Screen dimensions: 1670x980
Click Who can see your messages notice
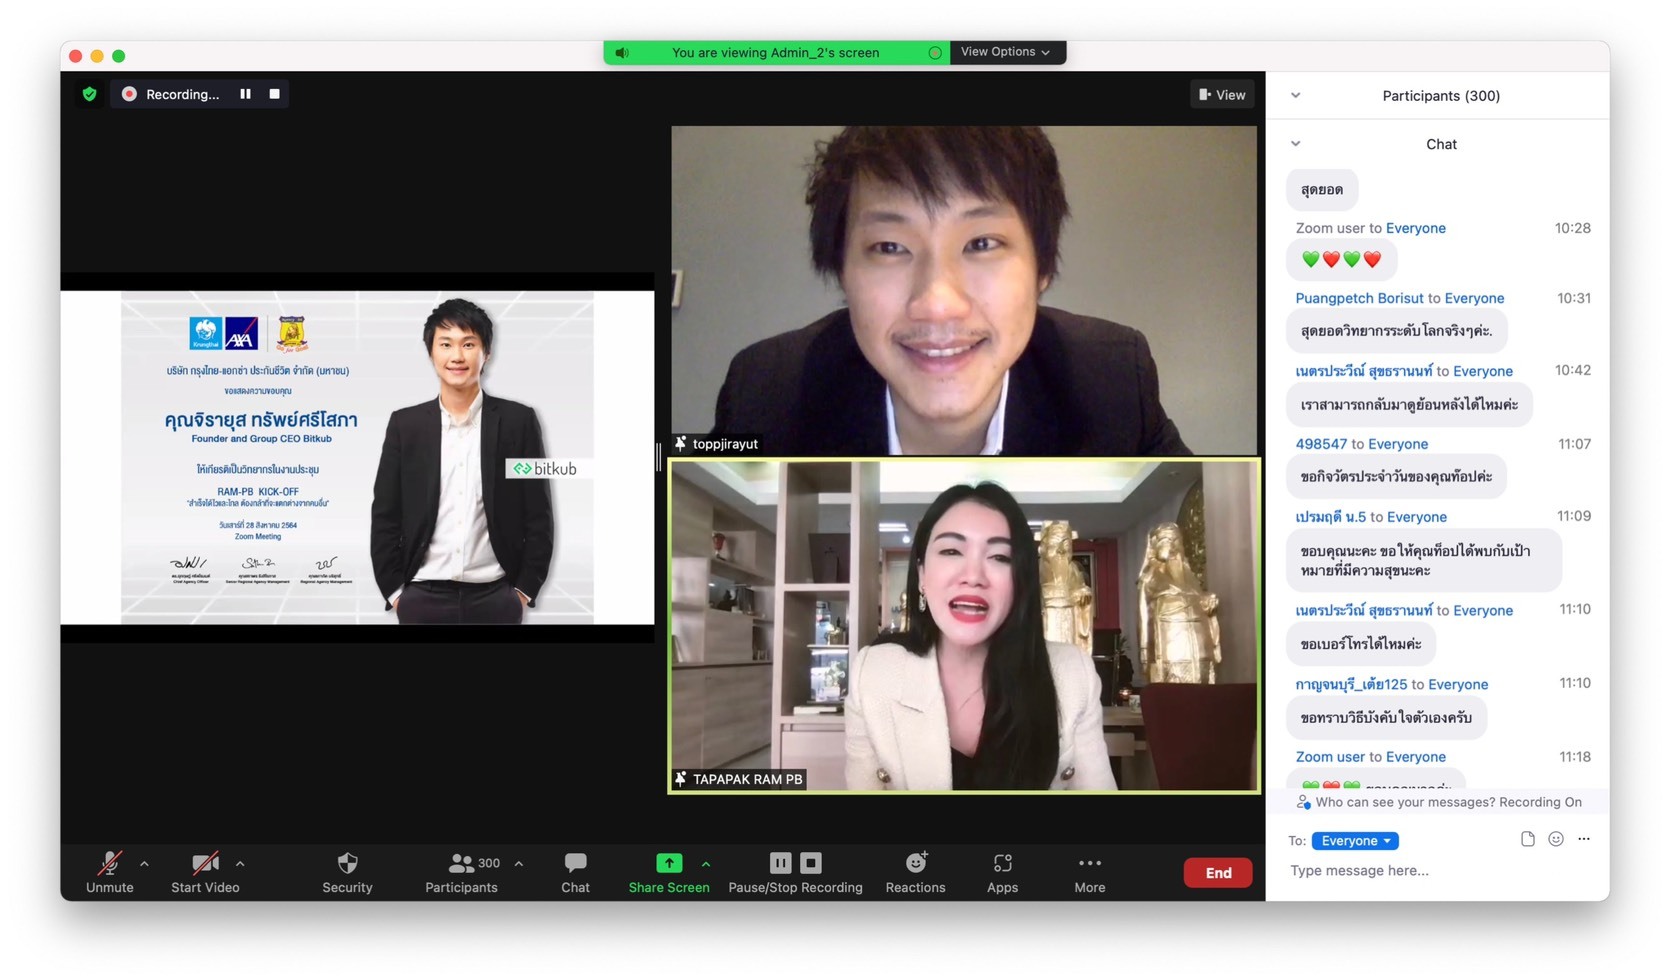coord(1438,802)
